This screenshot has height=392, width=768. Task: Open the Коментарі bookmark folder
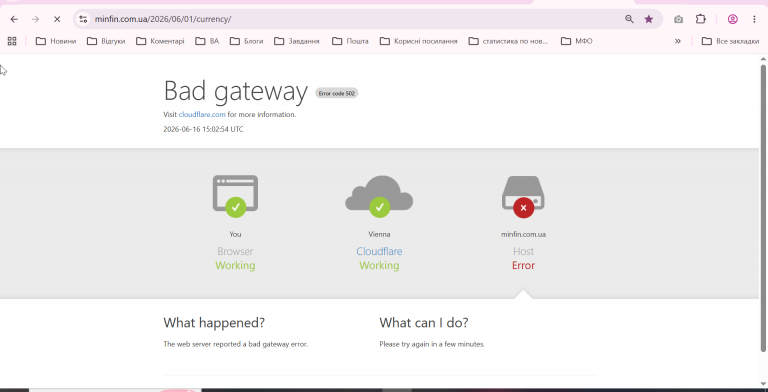pyautogui.click(x=160, y=41)
